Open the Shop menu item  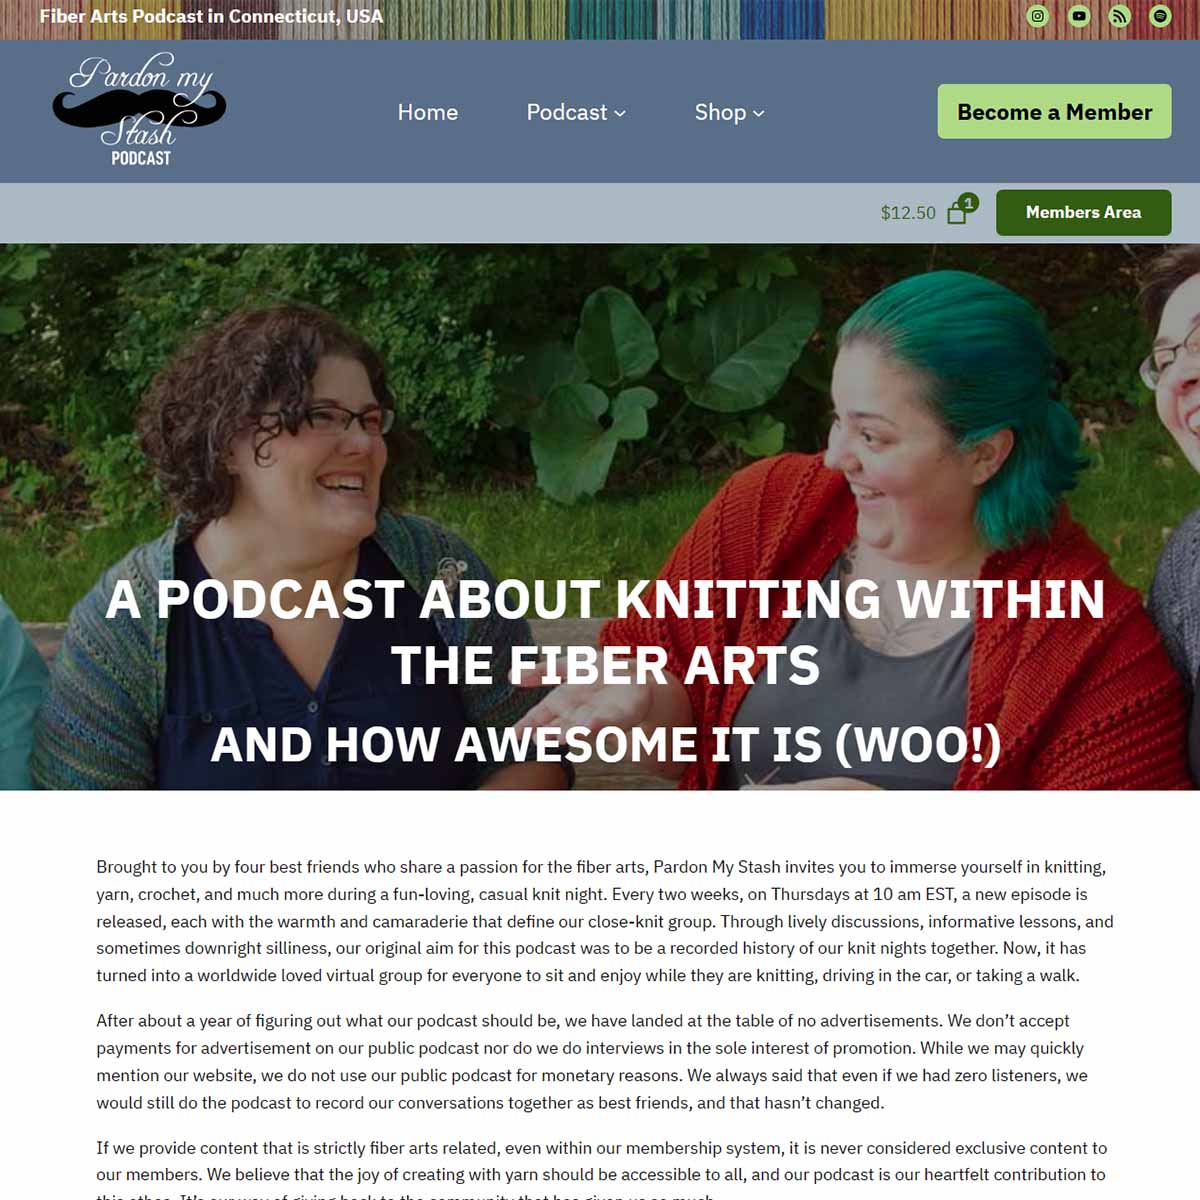(x=721, y=112)
